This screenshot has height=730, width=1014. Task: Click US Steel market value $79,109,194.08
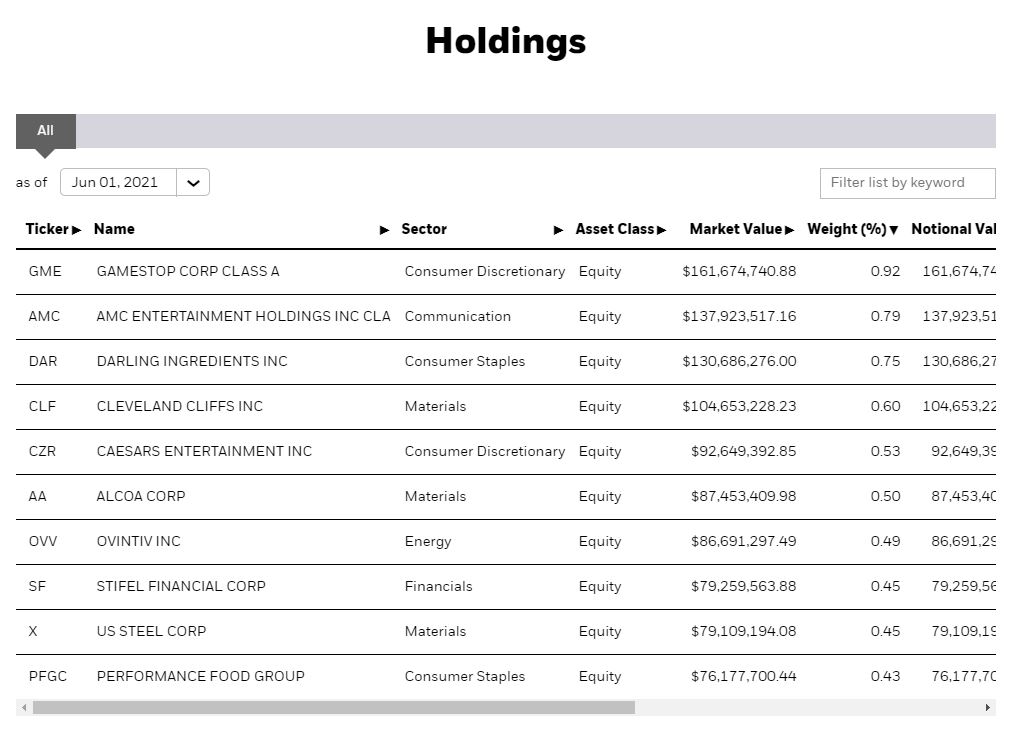point(744,631)
